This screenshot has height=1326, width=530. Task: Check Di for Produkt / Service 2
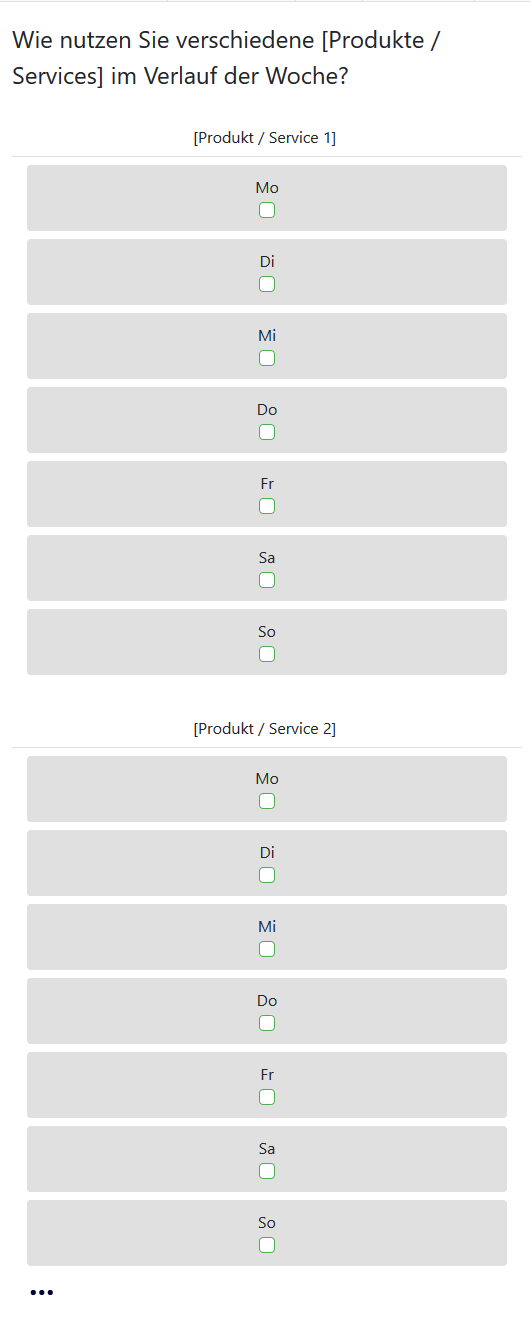click(267, 875)
